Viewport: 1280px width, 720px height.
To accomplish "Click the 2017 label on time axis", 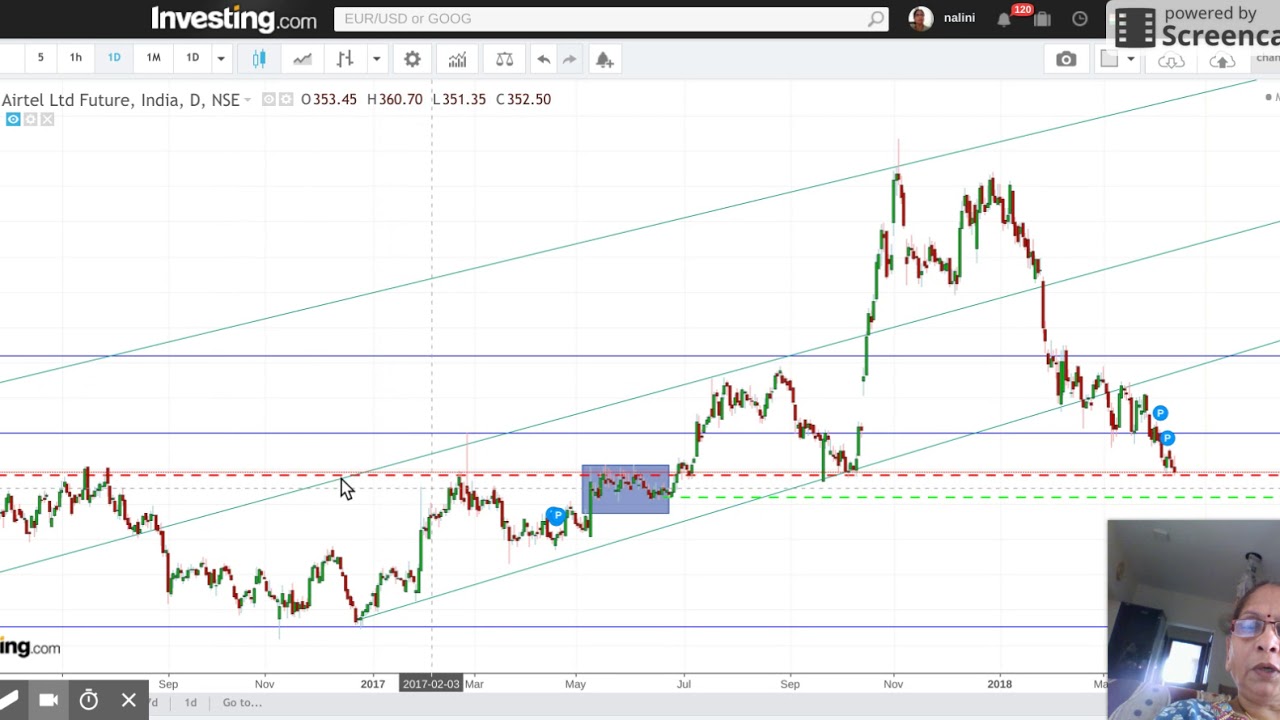I will [x=373, y=684].
